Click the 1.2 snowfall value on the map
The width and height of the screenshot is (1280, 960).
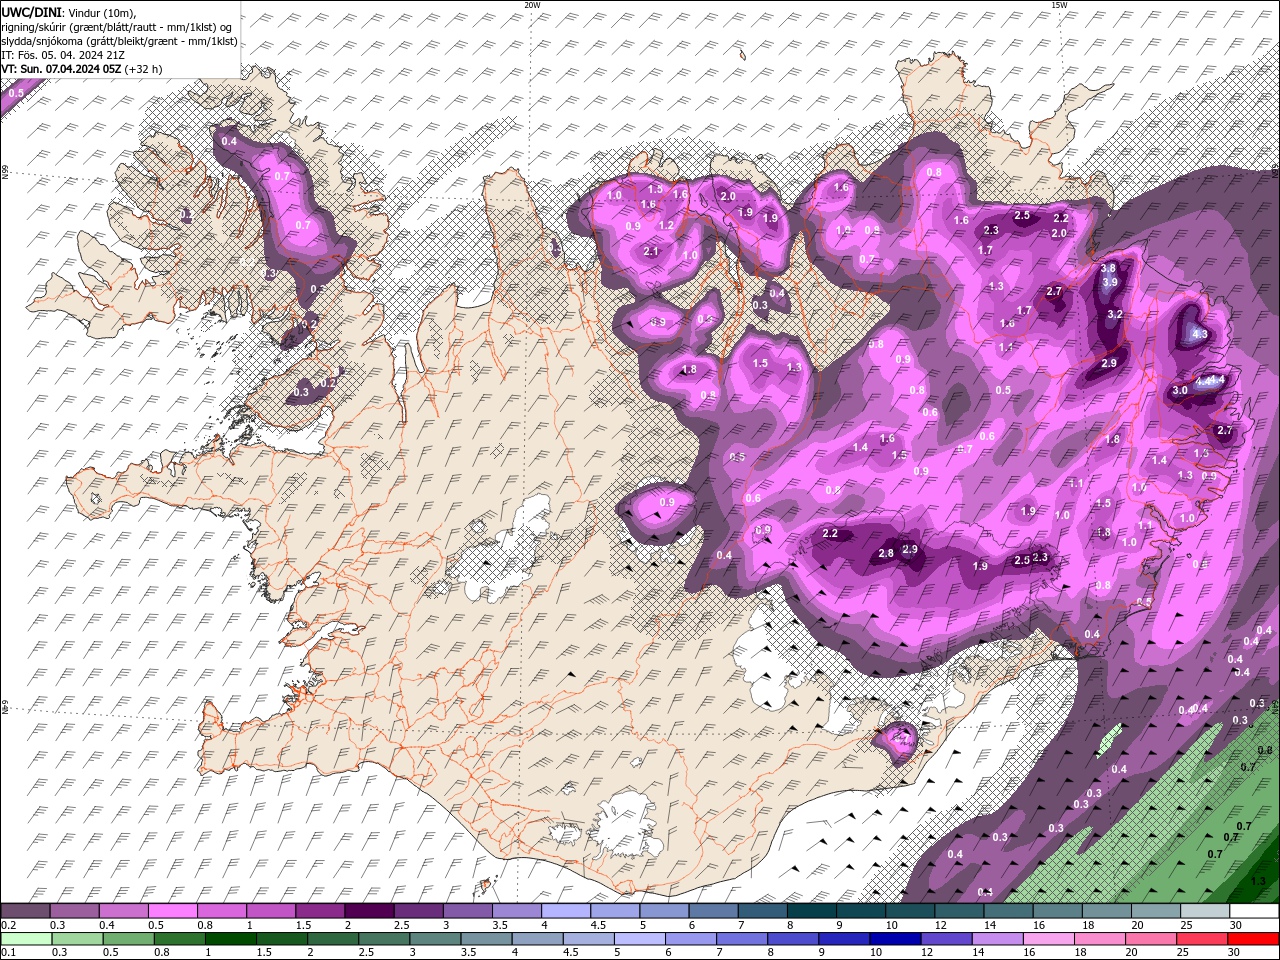coord(666,226)
